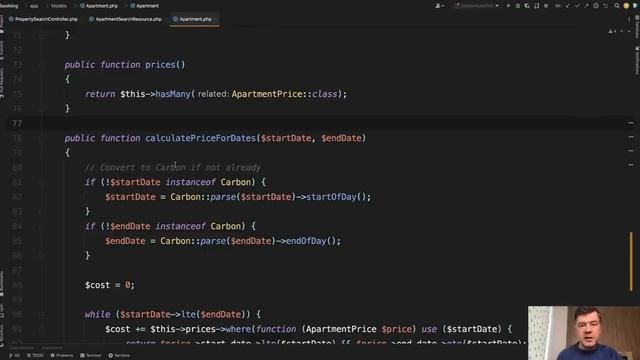The height and width of the screenshot is (360, 640).
Task: Fold the while loop block
Action: pos(41,315)
